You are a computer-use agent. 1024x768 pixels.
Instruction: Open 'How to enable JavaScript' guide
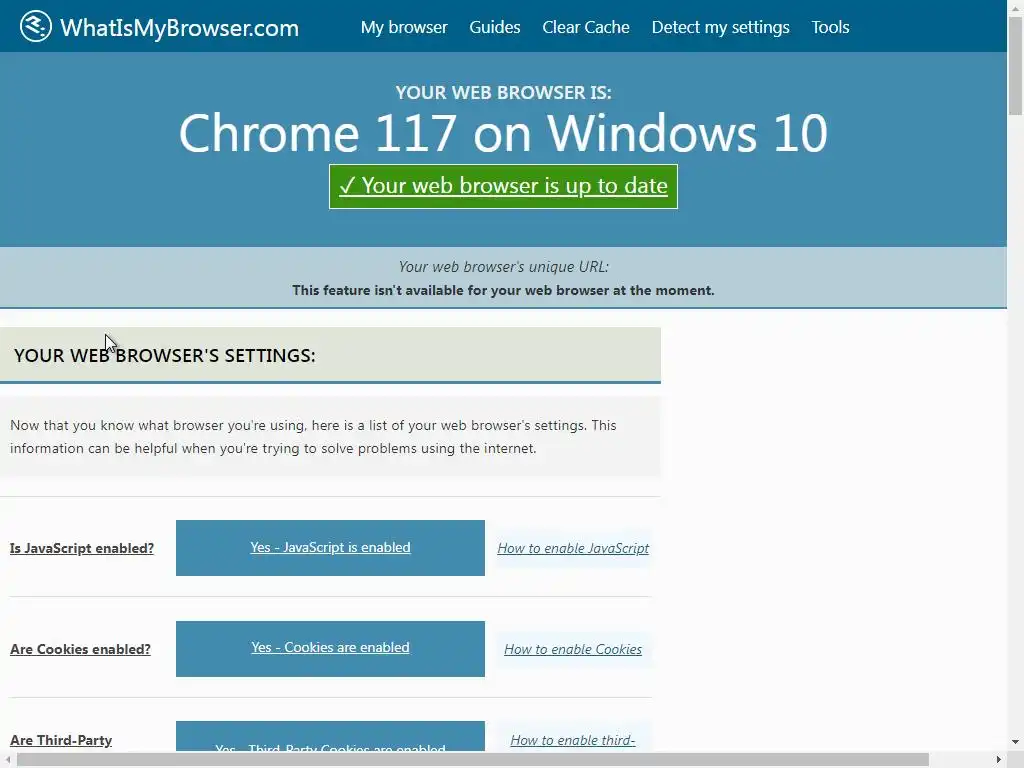point(573,549)
